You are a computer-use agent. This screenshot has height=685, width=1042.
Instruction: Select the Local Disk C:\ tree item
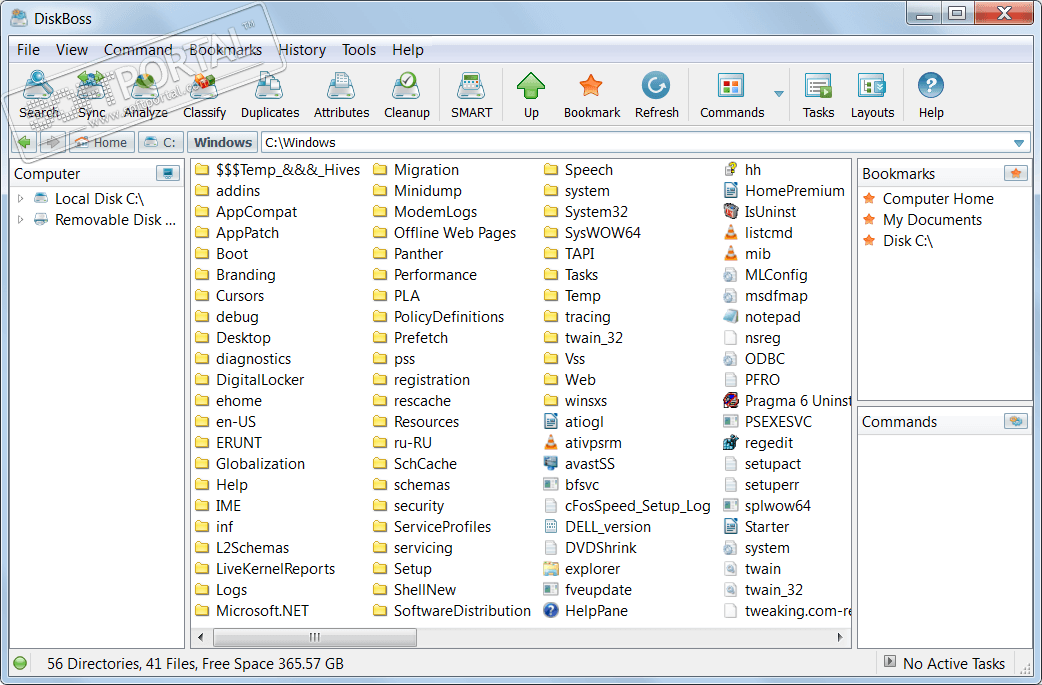[89, 199]
